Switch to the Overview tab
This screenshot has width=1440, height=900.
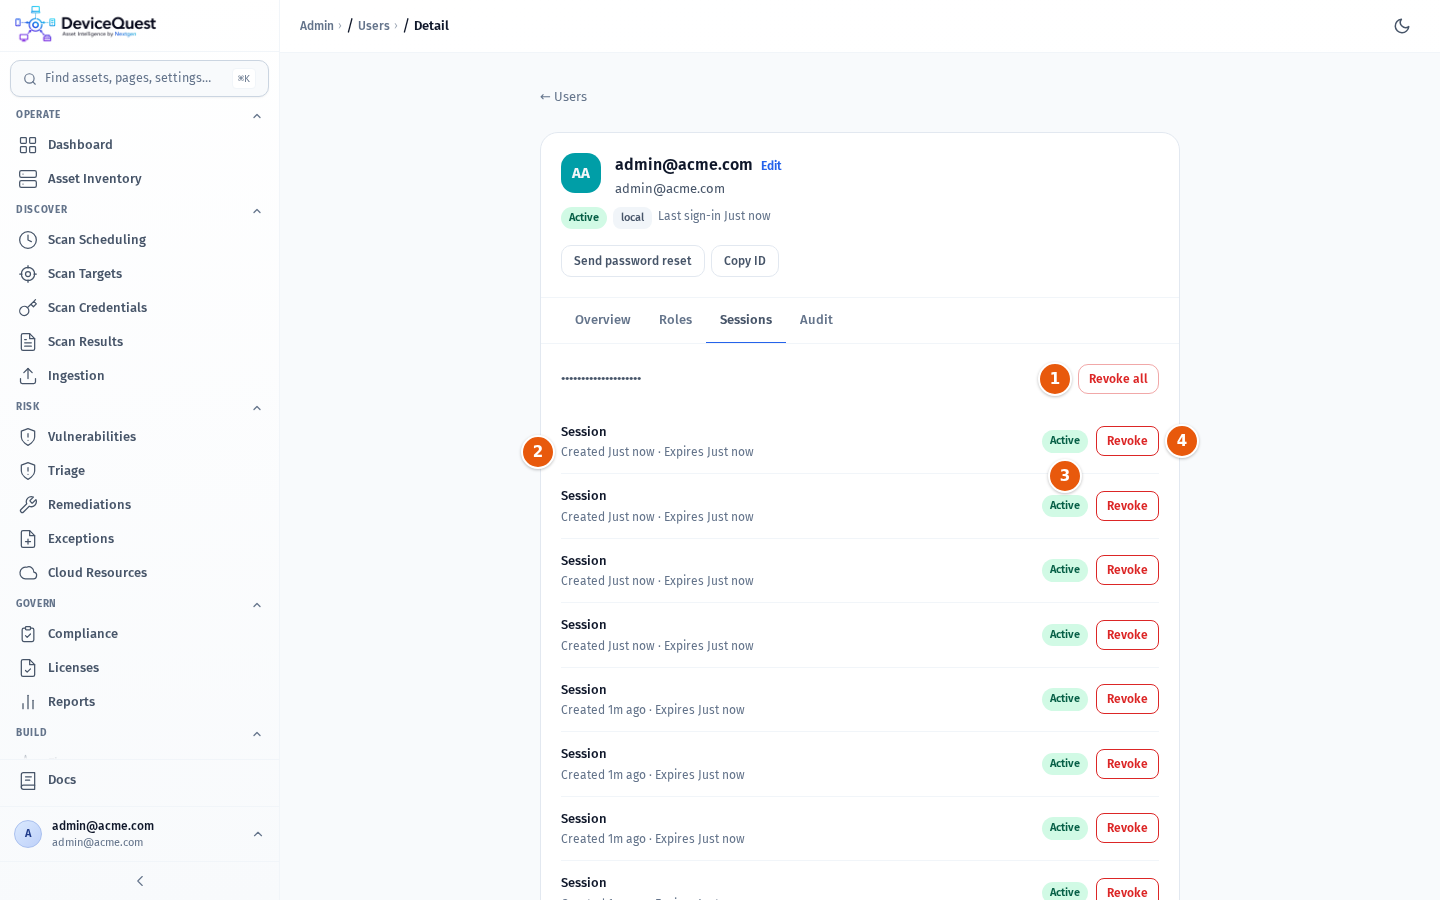(x=603, y=320)
